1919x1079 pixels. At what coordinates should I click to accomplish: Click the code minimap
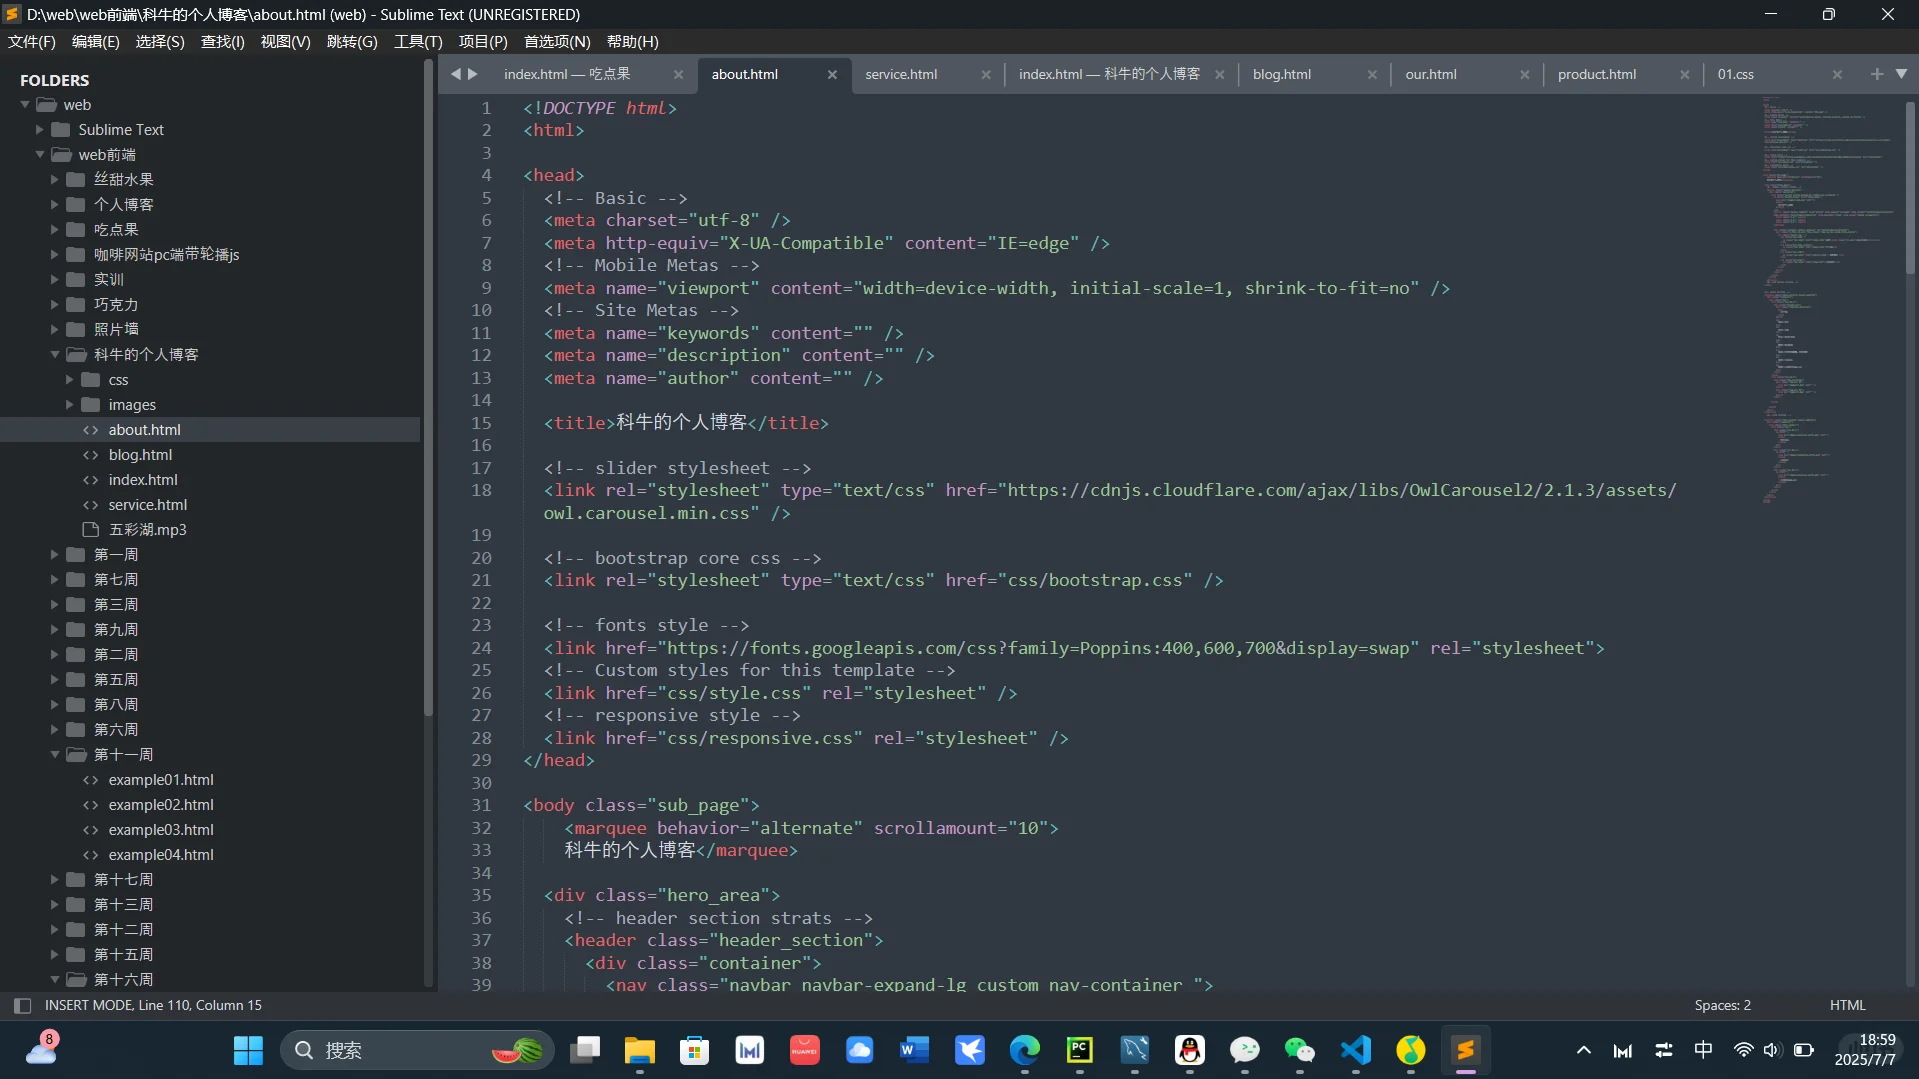click(1829, 300)
